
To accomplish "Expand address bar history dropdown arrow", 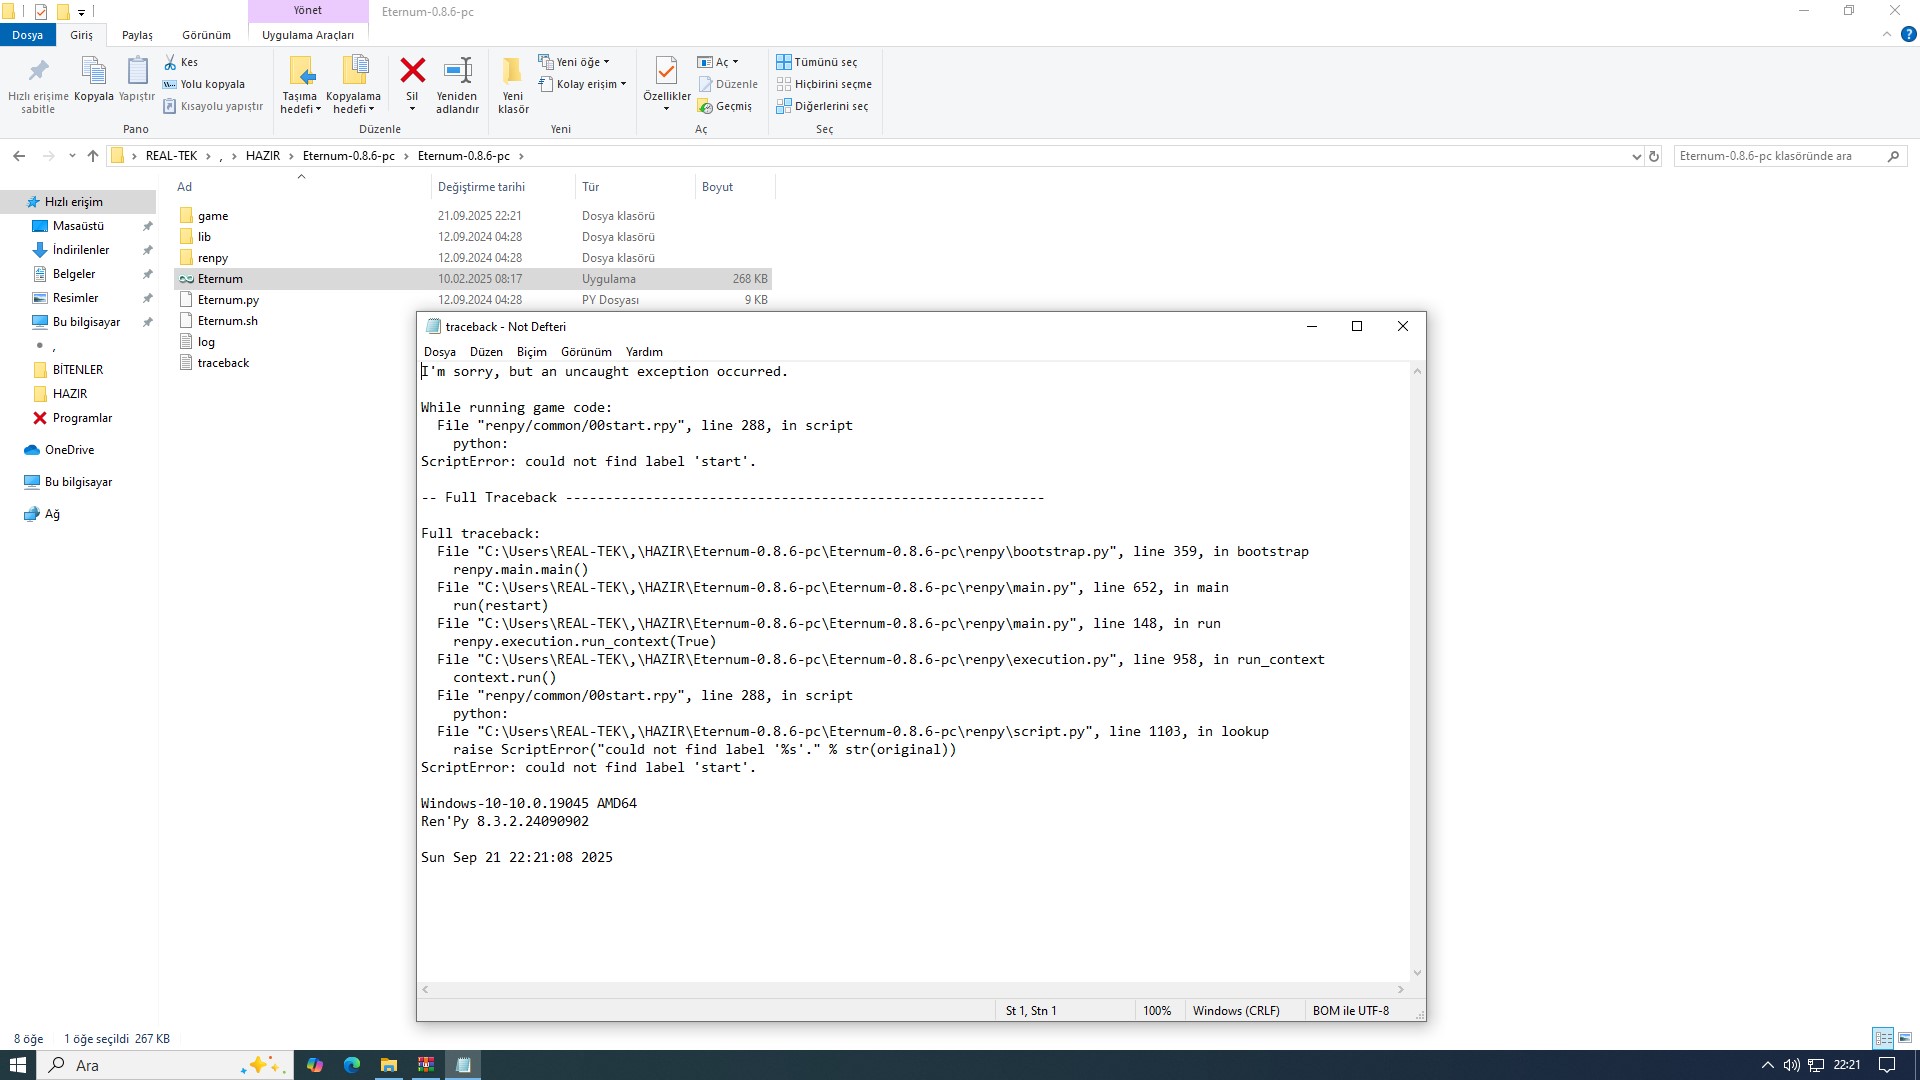I will pyautogui.click(x=1636, y=156).
